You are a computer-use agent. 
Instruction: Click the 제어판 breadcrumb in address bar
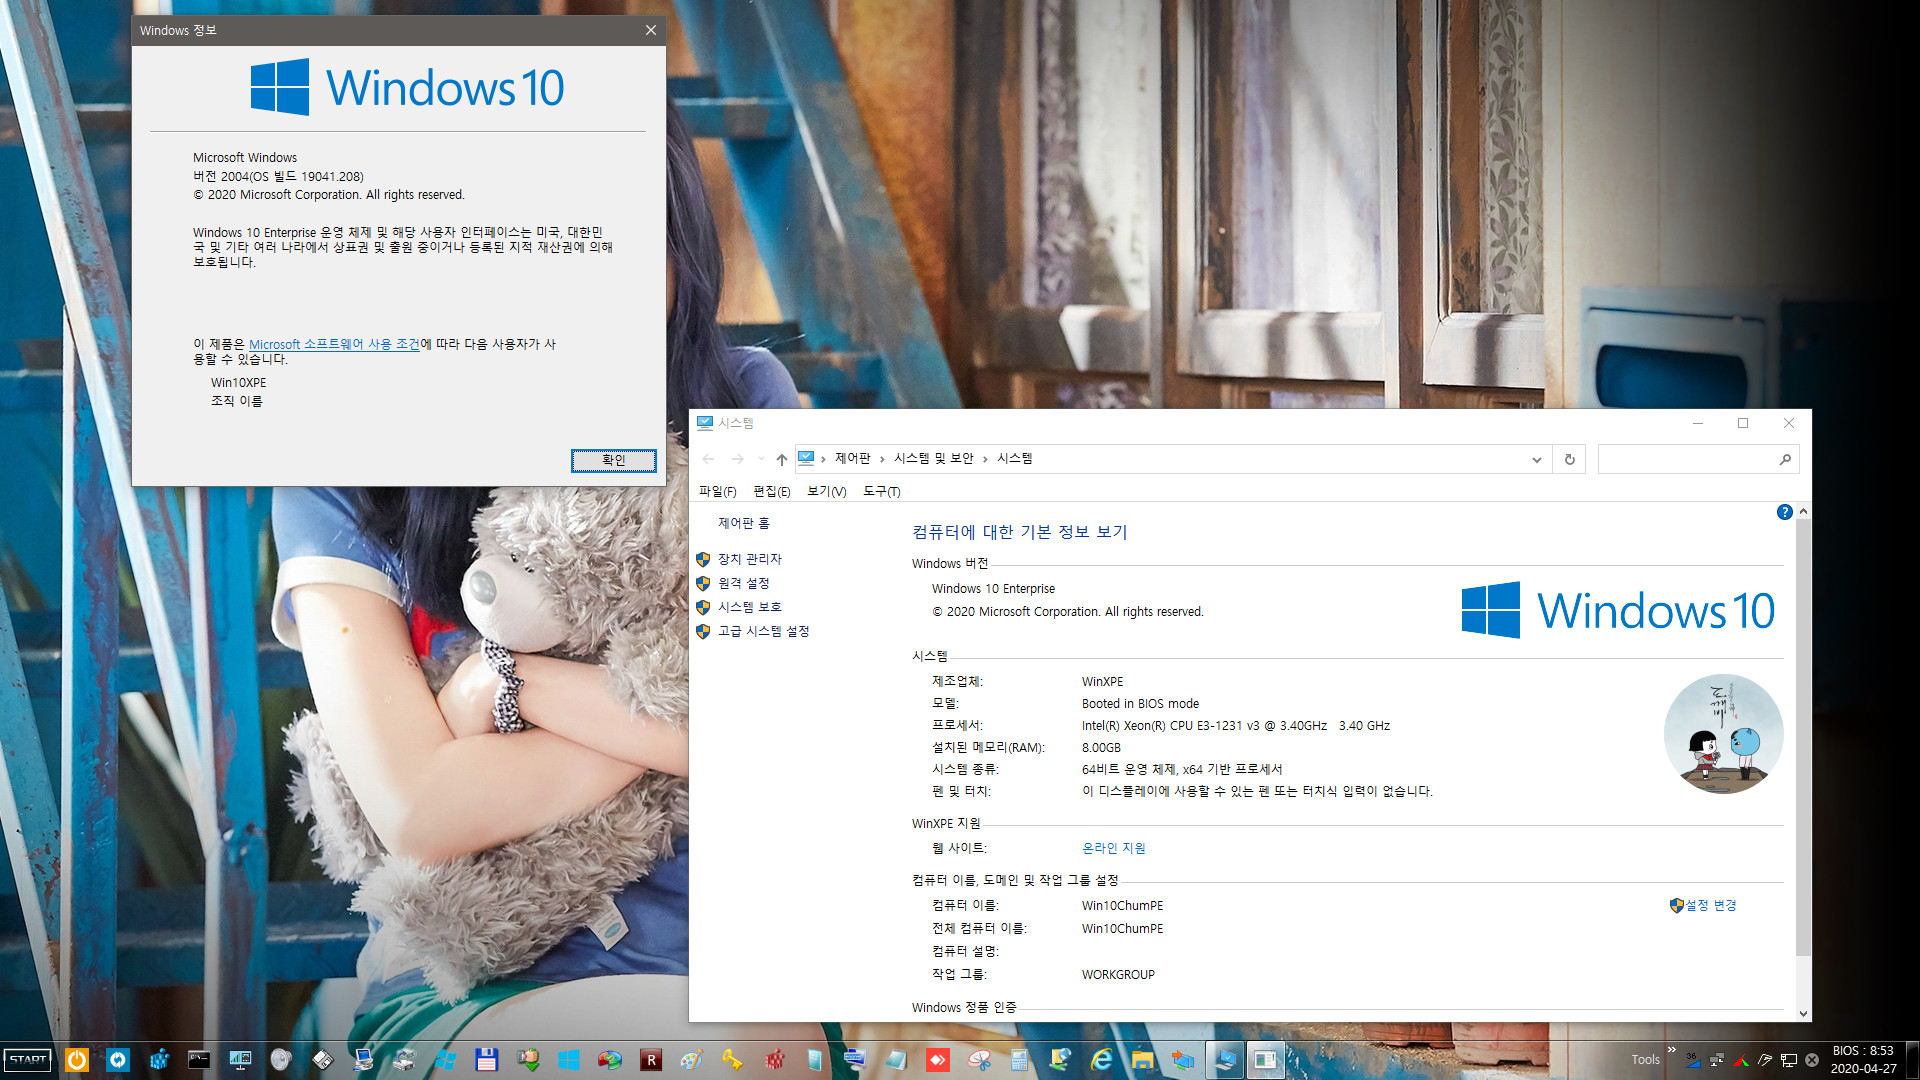pos(852,458)
